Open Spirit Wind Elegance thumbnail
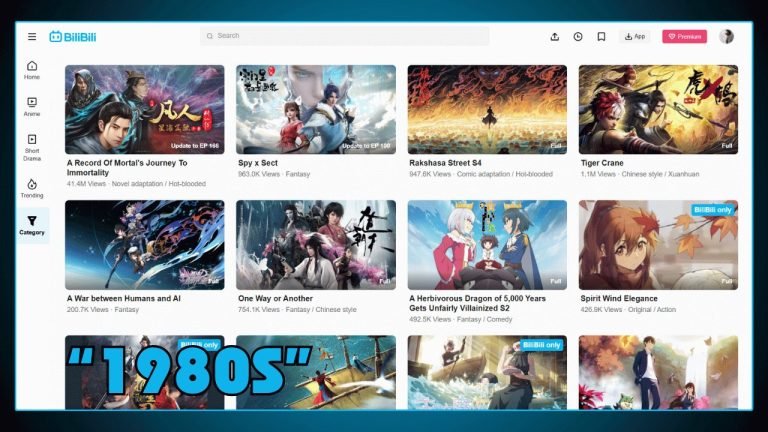Image resolution: width=768 pixels, height=432 pixels. click(658, 244)
